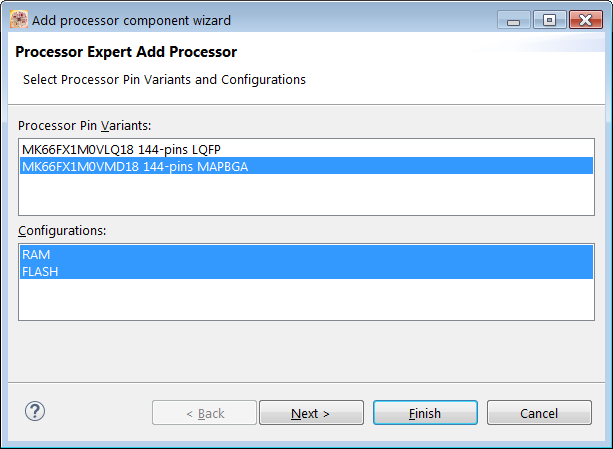Click the "Select Processor Pin Variants" description text
613x449 pixels.
tap(164, 79)
